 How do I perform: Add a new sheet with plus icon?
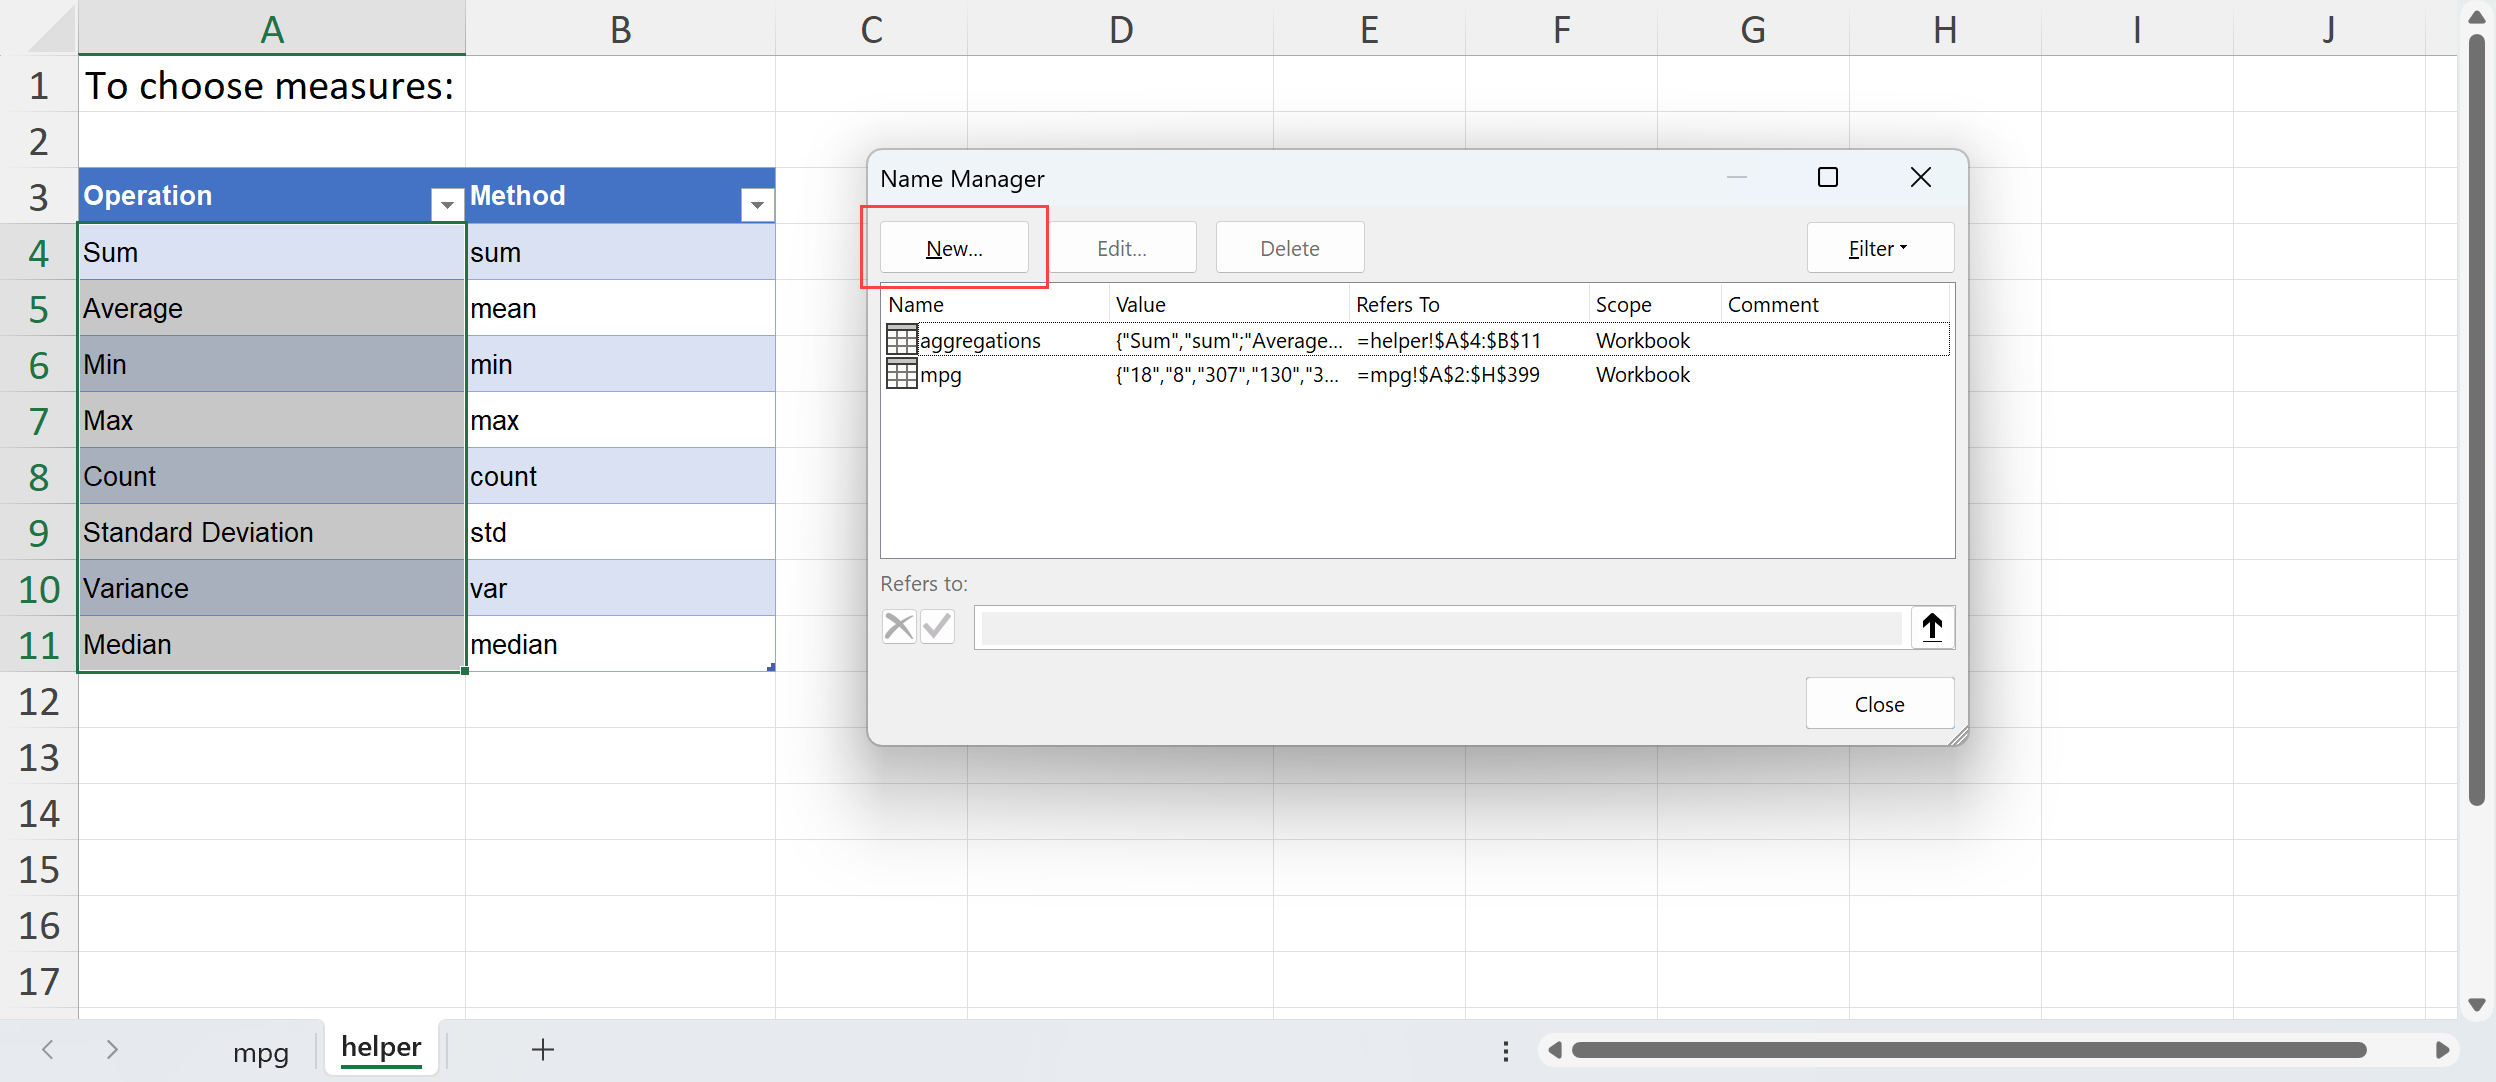543,1049
